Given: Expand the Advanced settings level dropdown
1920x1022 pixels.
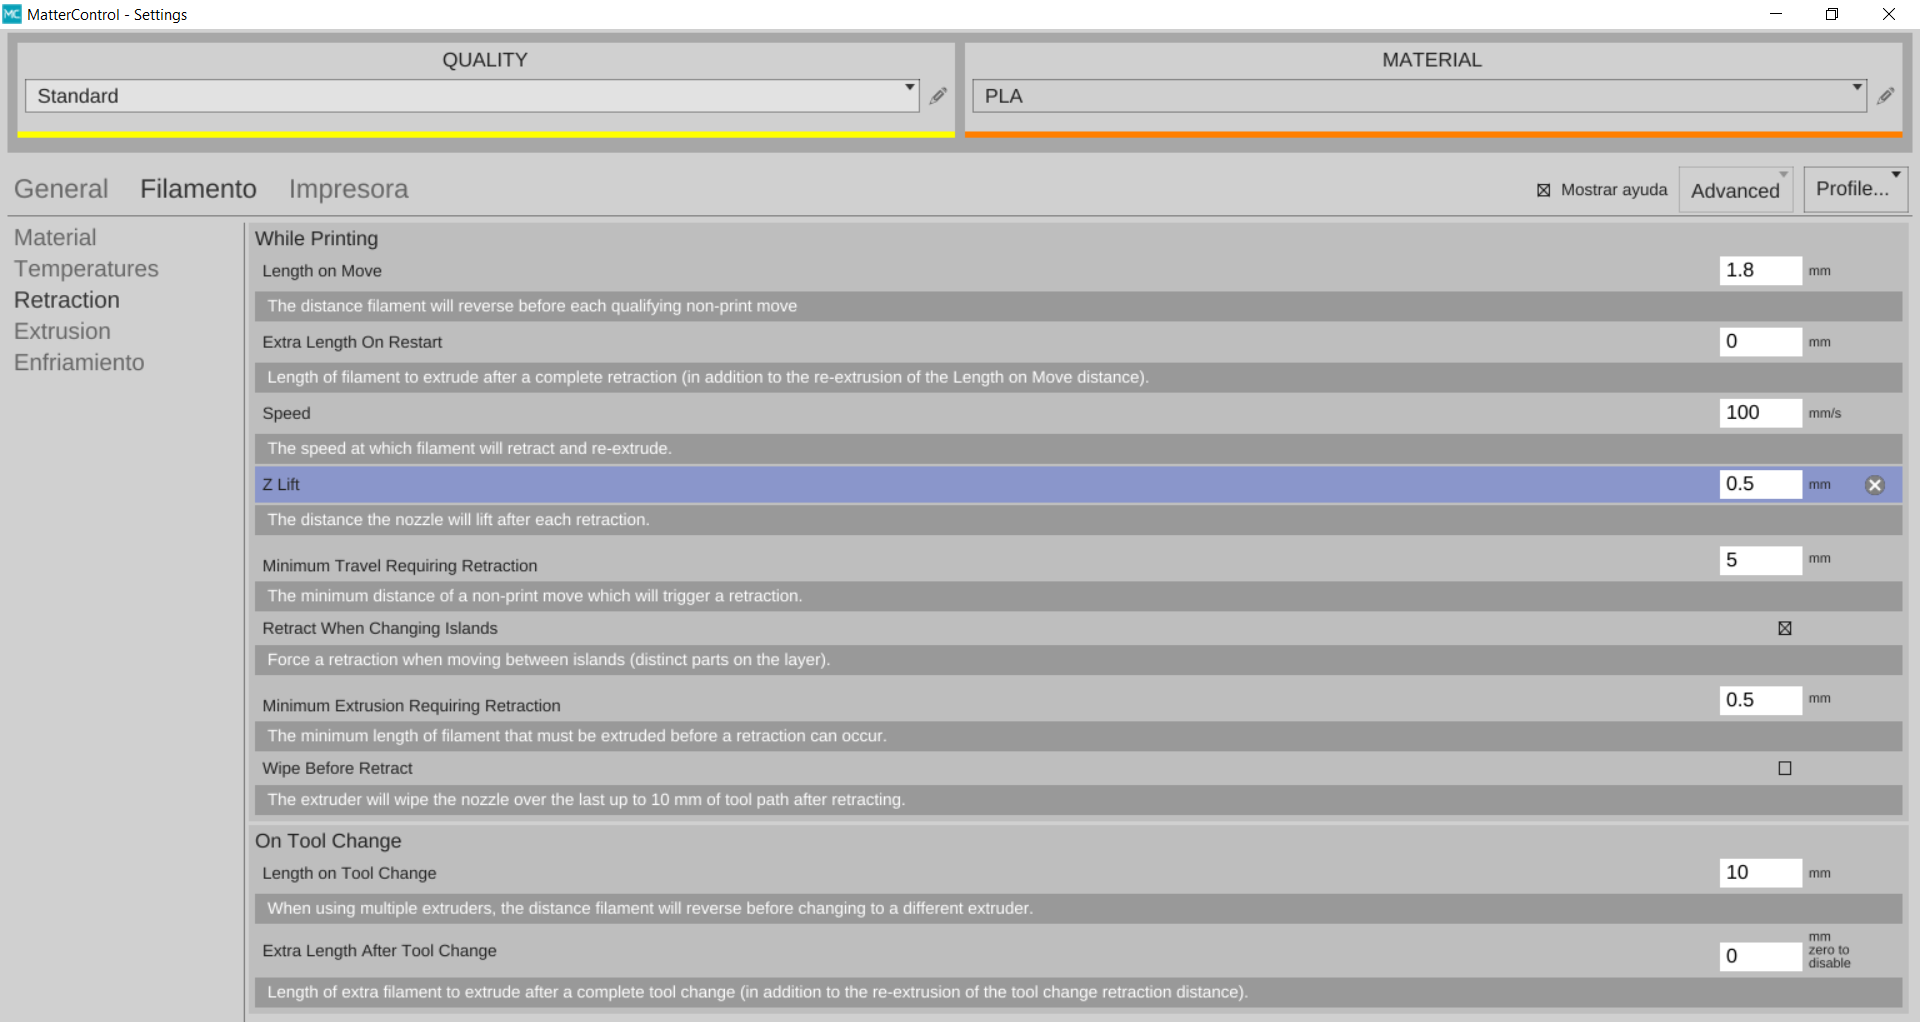Looking at the screenshot, I should click(1735, 190).
